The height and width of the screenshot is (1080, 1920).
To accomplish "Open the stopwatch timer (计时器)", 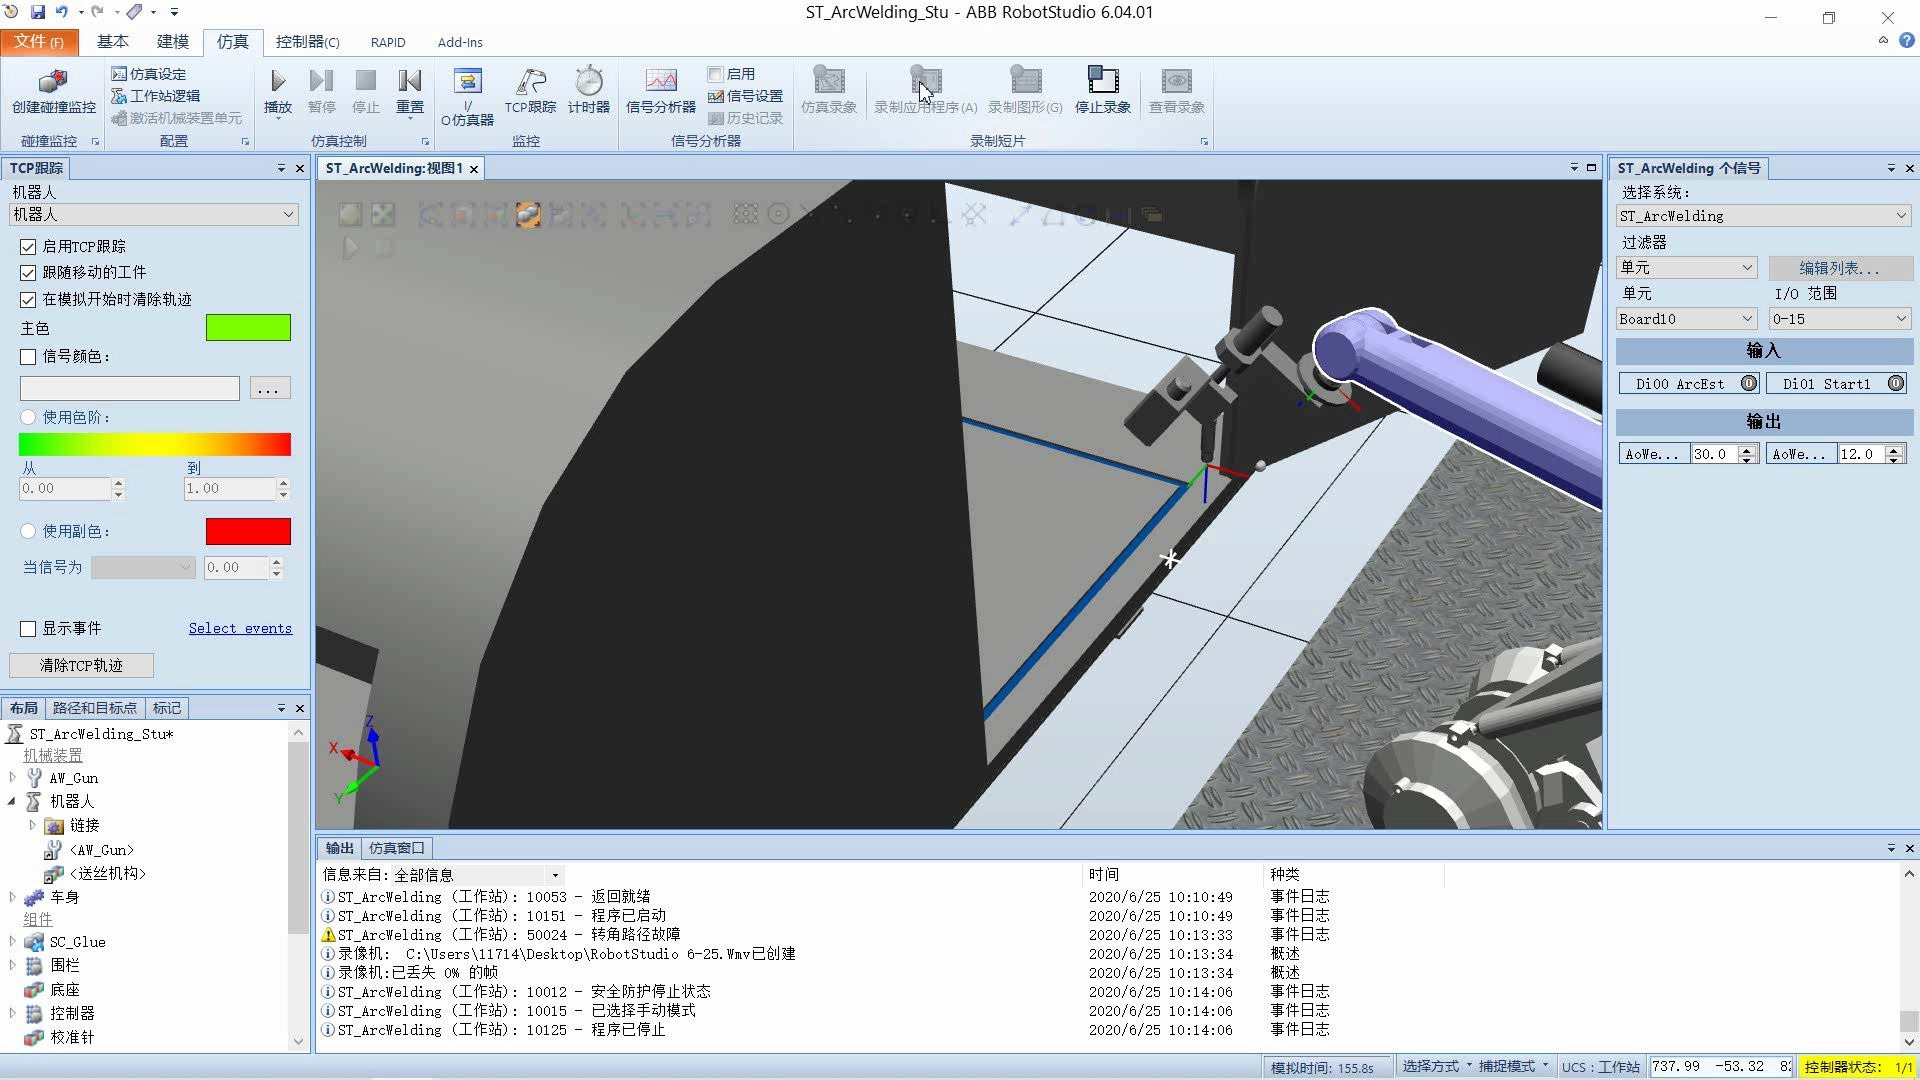I will tap(589, 91).
